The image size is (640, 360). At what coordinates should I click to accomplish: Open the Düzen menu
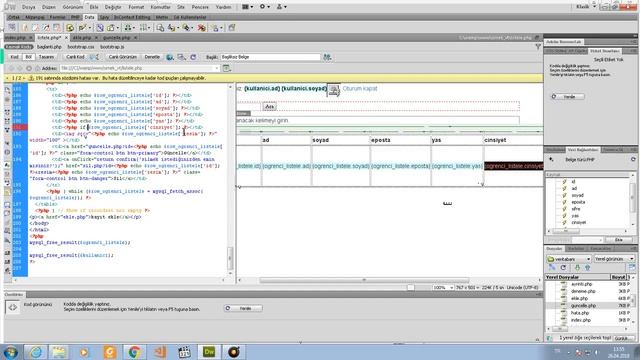49,7
